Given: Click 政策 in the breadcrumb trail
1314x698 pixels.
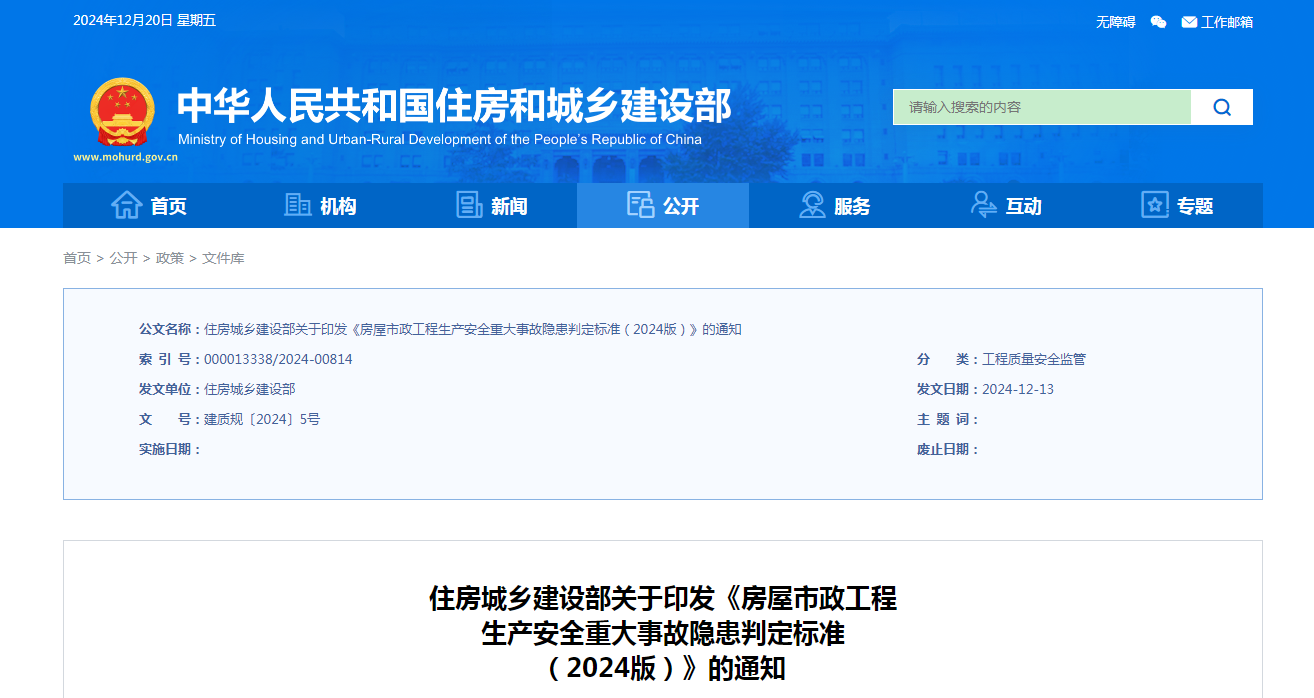Looking at the screenshot, I should [x=170, y=258].
